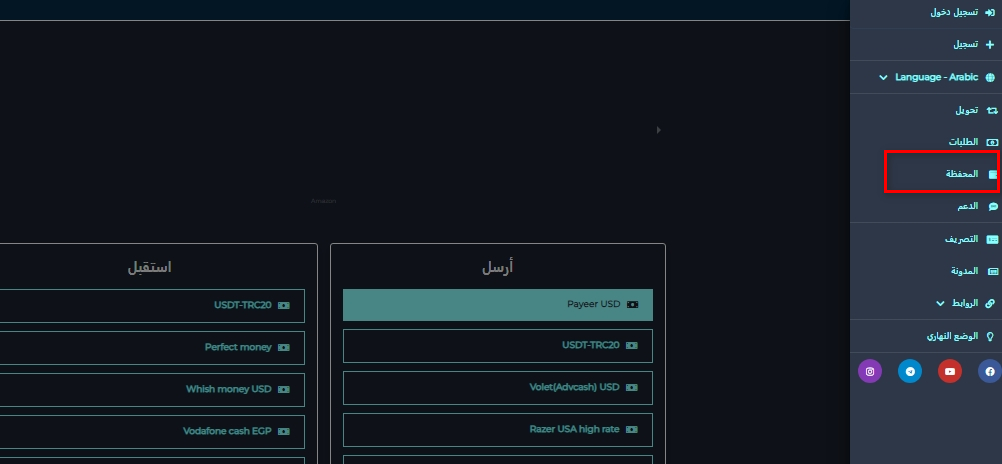Click the small arrow on the banner carousel
Image resolution: width=1002 pixels, height=464 pixels.
[658, 130]
